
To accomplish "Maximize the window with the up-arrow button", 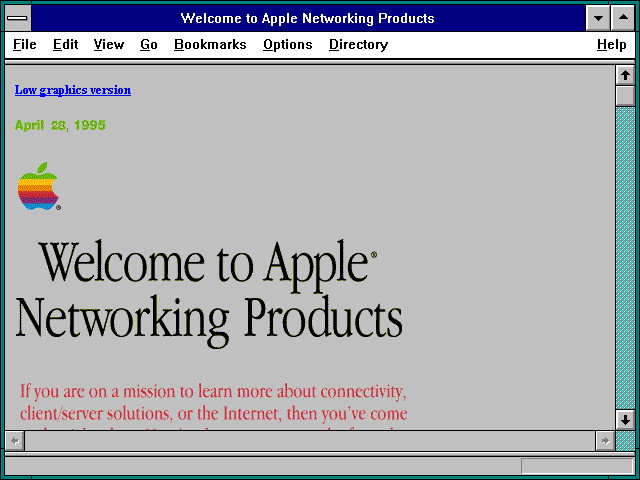I will [x=623, y=18].
